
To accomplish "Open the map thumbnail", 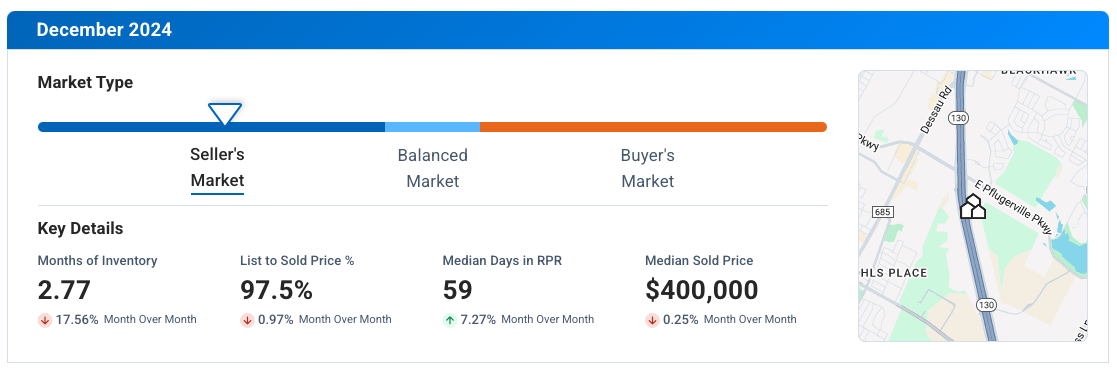I will click(973, 206).
